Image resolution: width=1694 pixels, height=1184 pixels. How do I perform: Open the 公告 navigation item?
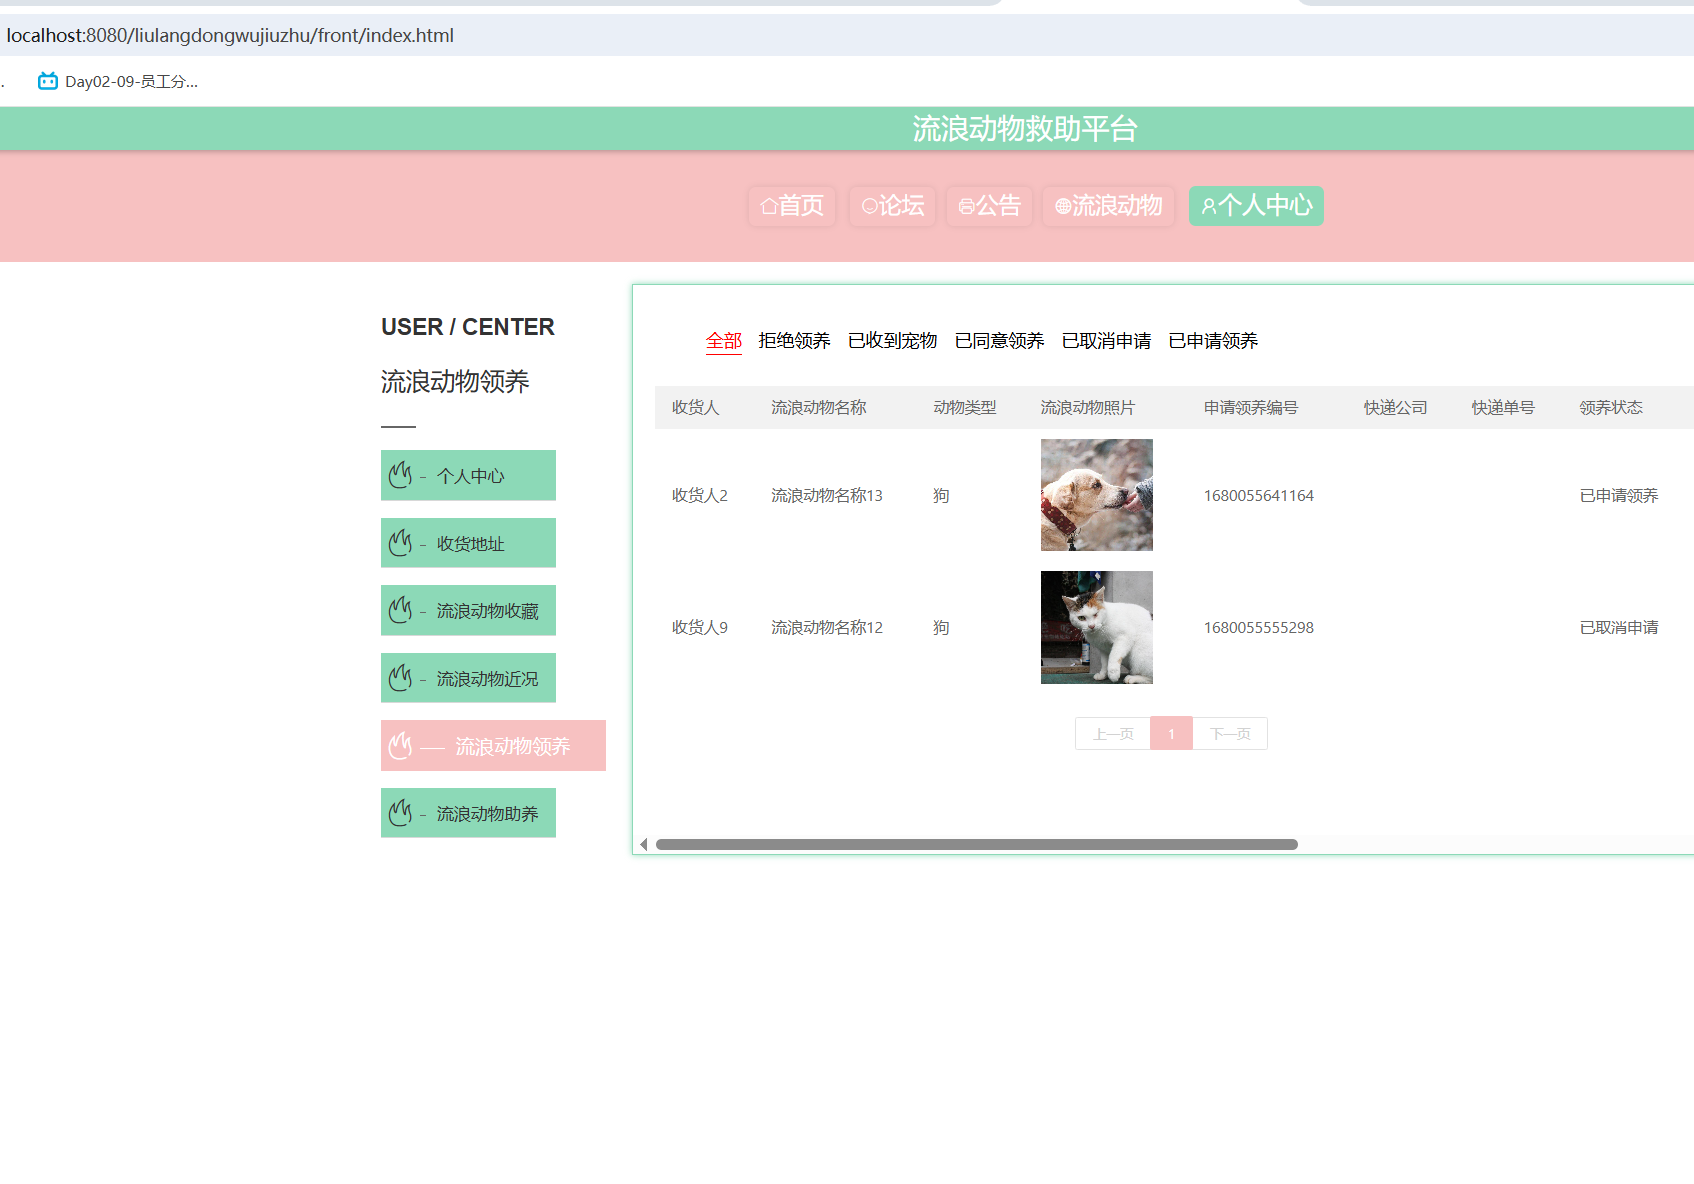(989, 206)
